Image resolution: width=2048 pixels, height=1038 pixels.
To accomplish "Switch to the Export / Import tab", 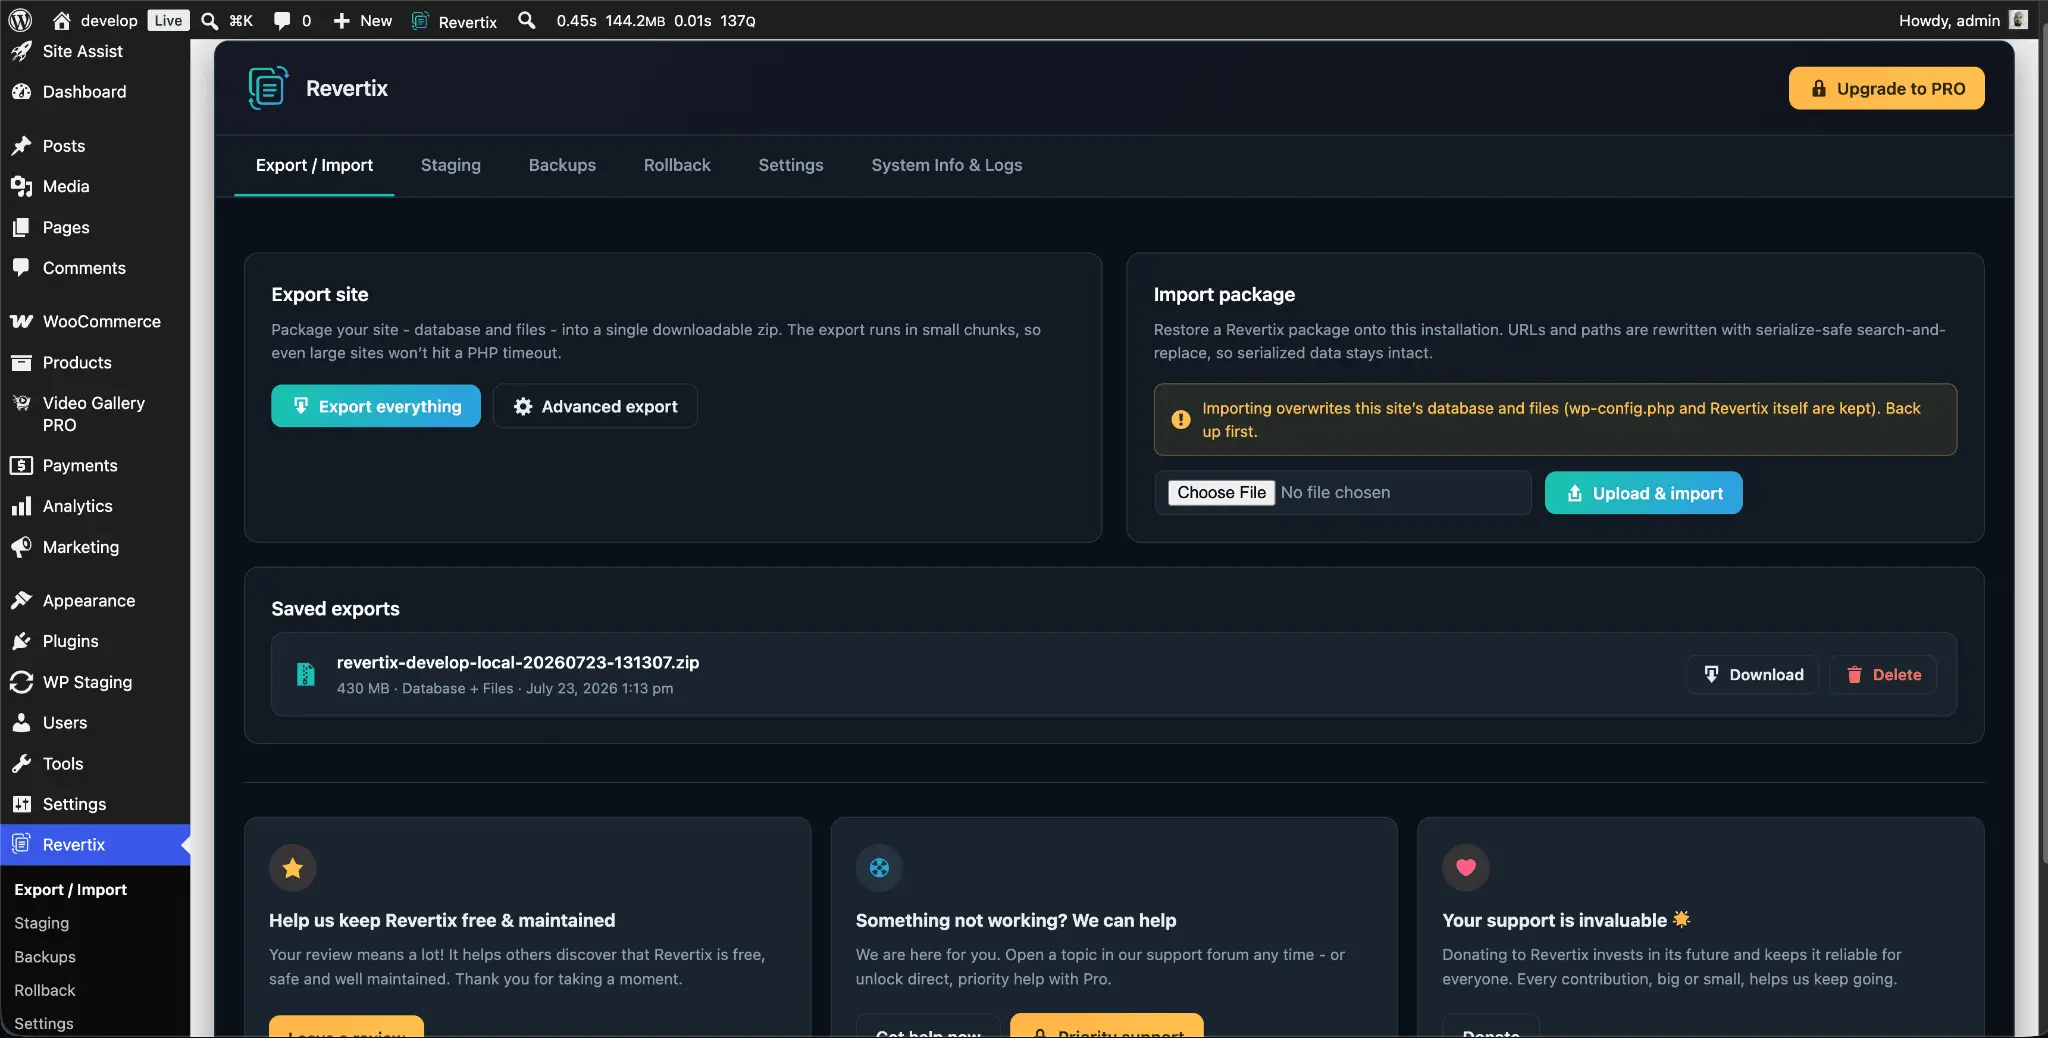I will click(314, 165).
